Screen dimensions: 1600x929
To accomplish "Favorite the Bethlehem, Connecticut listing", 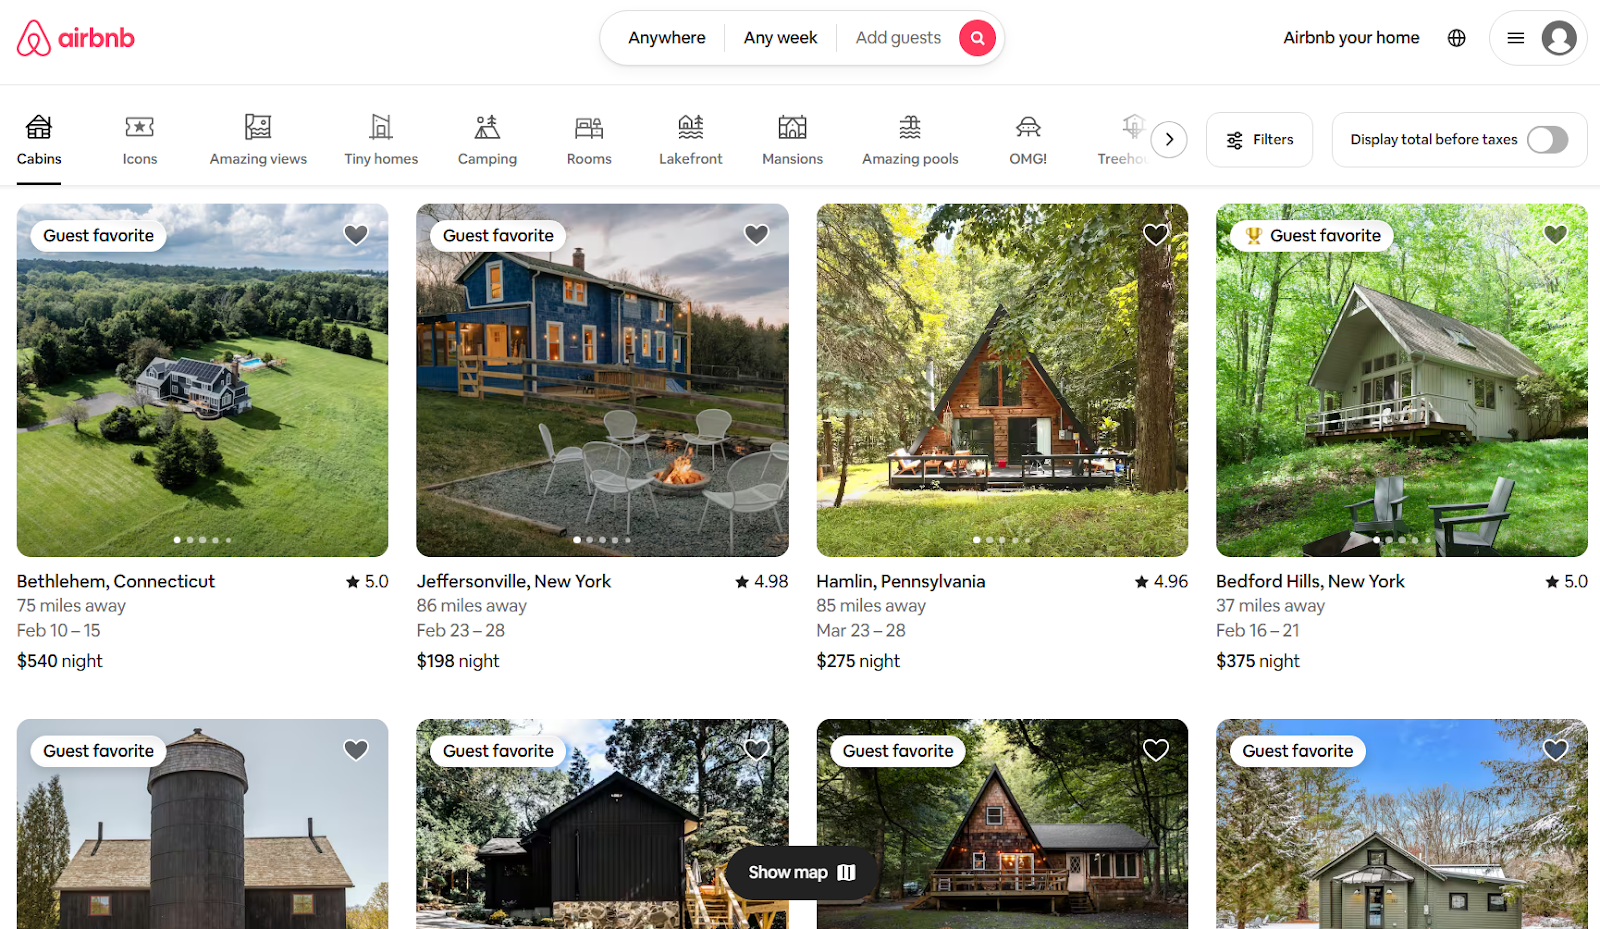I will tap(355, 234).
